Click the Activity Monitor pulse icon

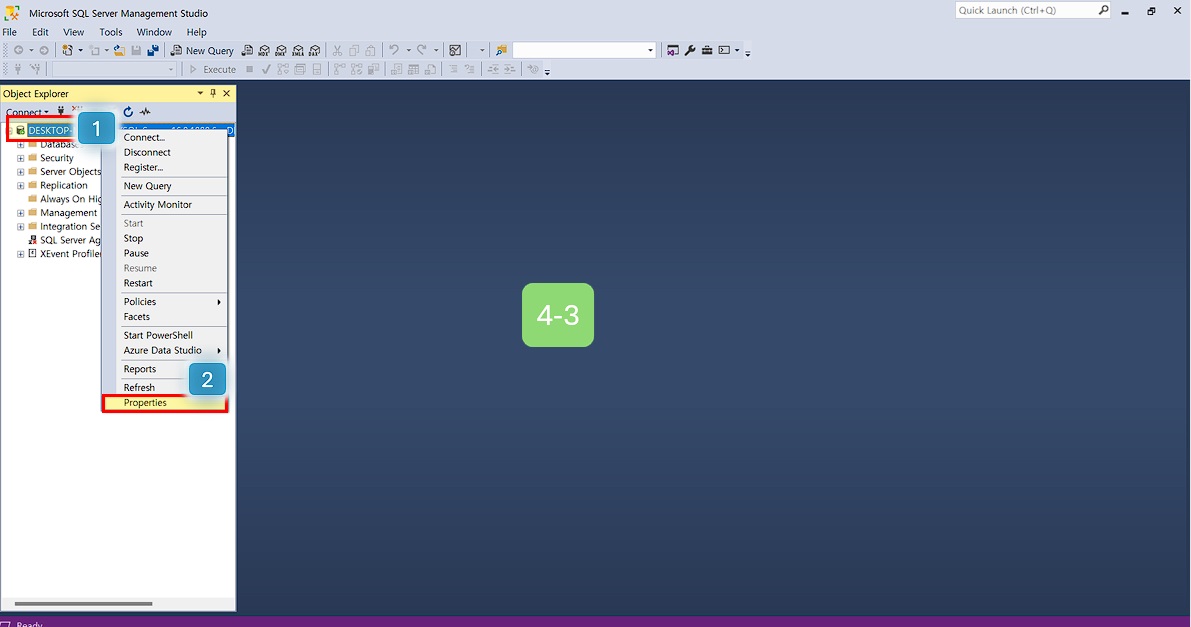[x=145, y=112]
